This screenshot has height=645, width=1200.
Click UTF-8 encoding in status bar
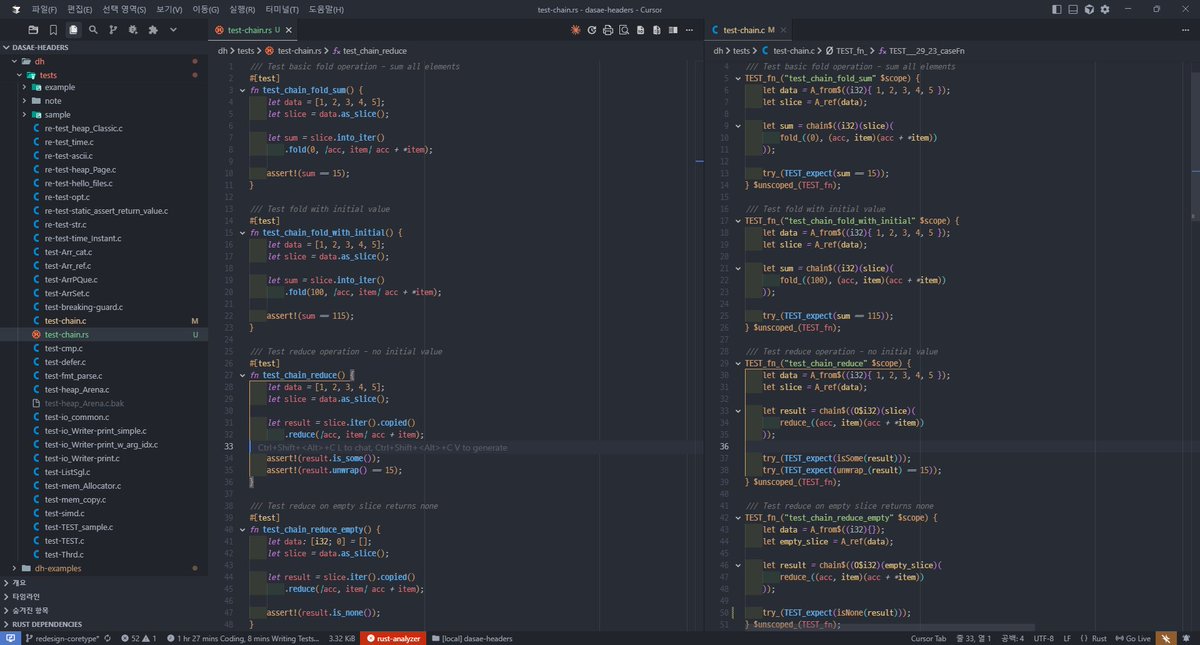1043,638
